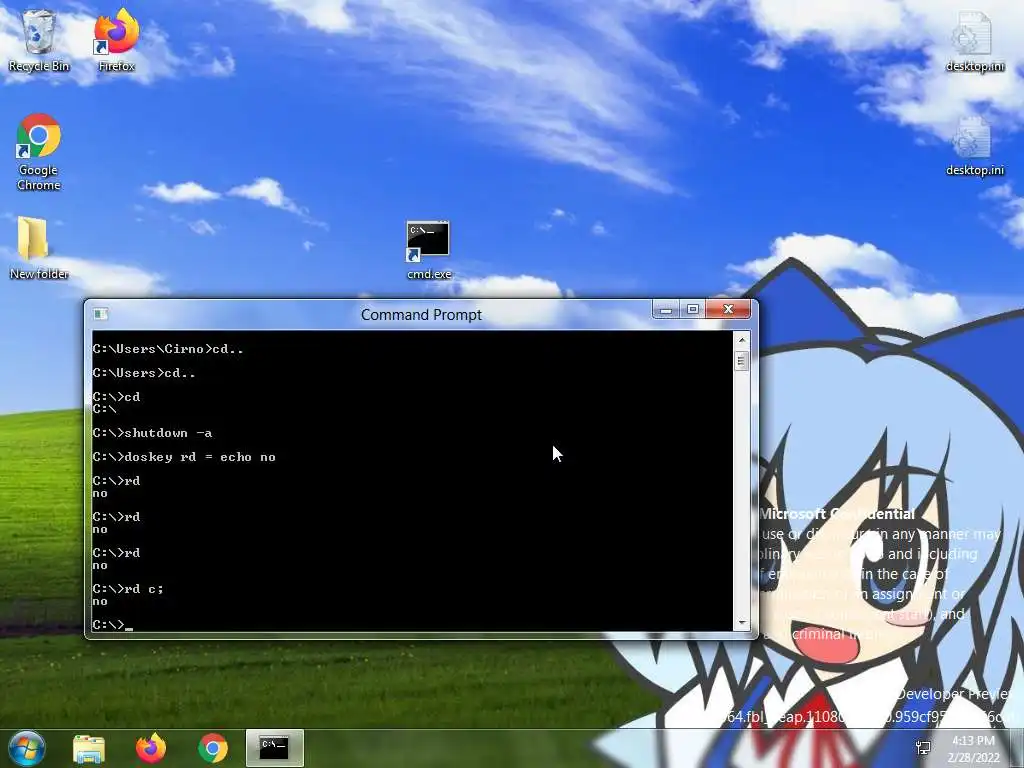Select the Firefox desktop shortcut

(116, 40)
